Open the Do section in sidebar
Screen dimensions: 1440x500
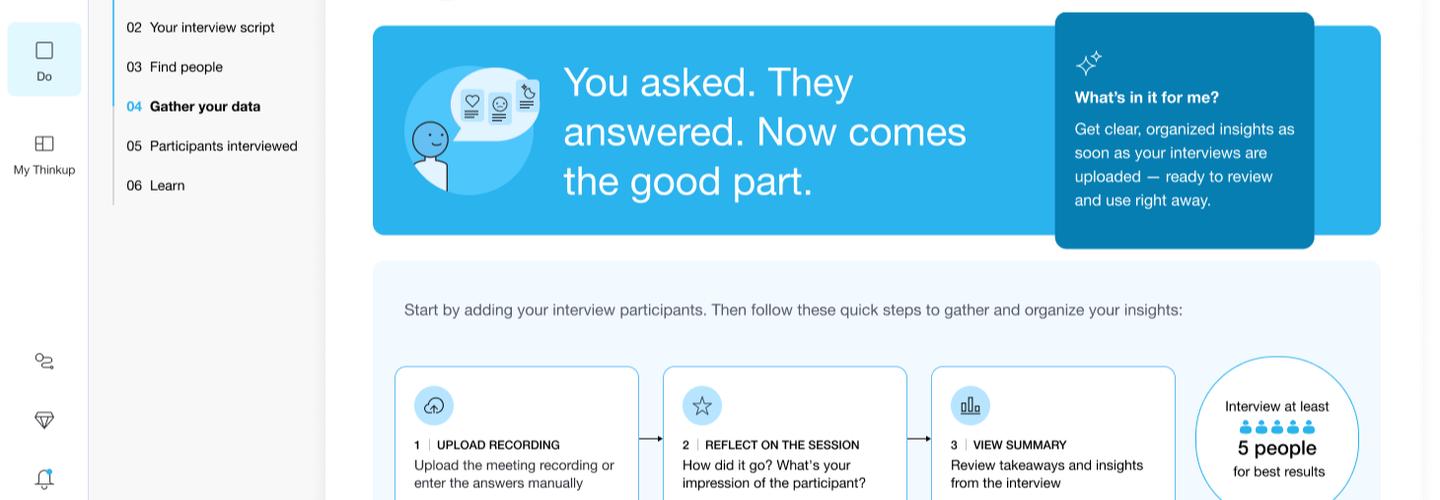coord(44,59)
